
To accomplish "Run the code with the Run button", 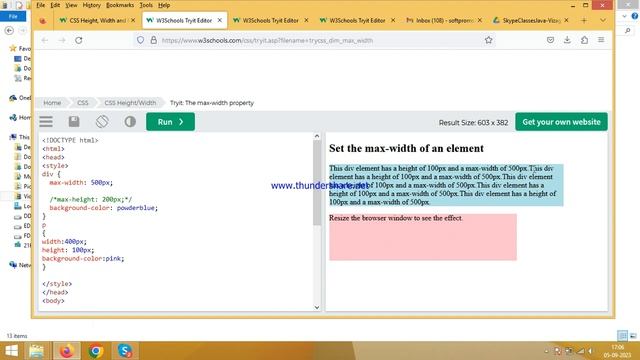I will coord(170,122).
